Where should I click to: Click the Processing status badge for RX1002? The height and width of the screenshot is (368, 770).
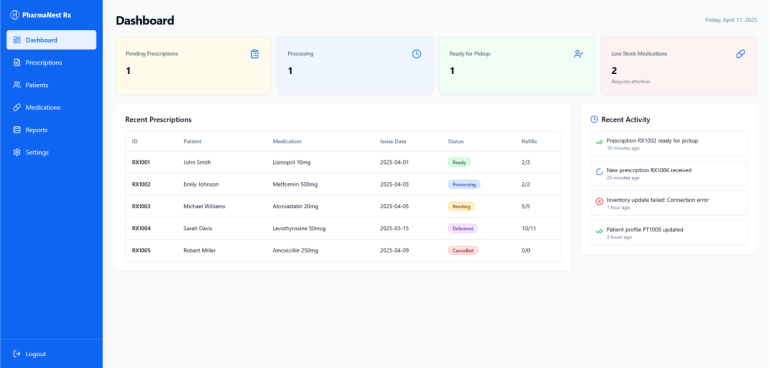[464, 184]
